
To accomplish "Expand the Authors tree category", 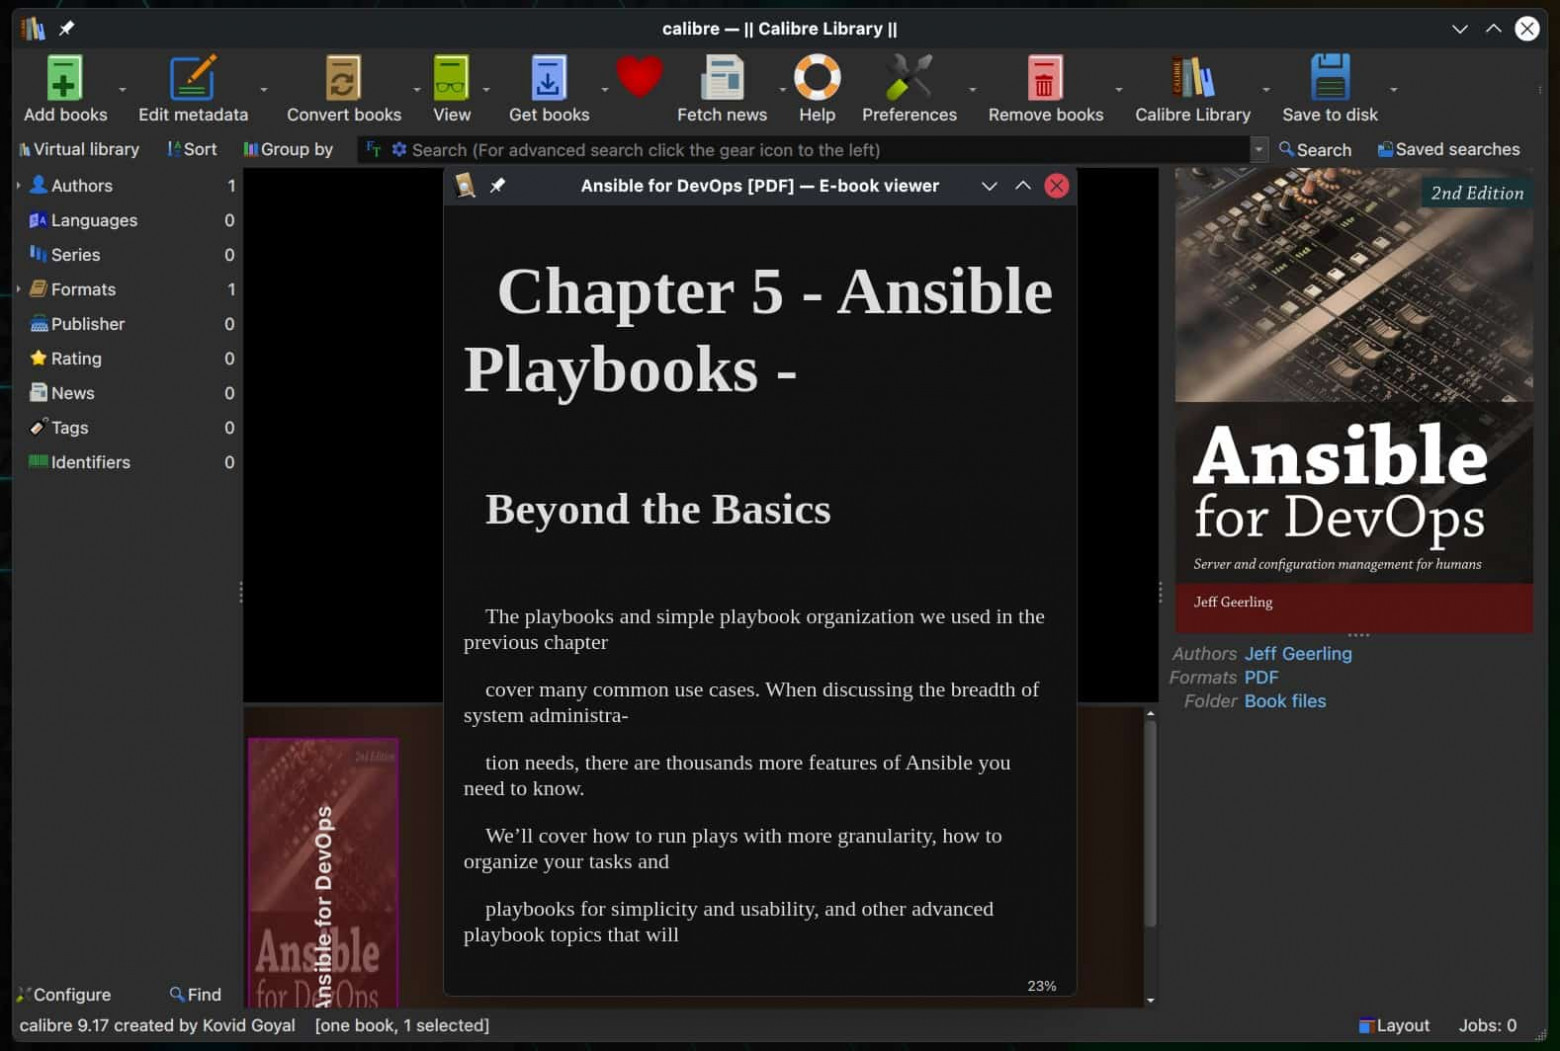I will pyautogui.click(x=19, y=185).
